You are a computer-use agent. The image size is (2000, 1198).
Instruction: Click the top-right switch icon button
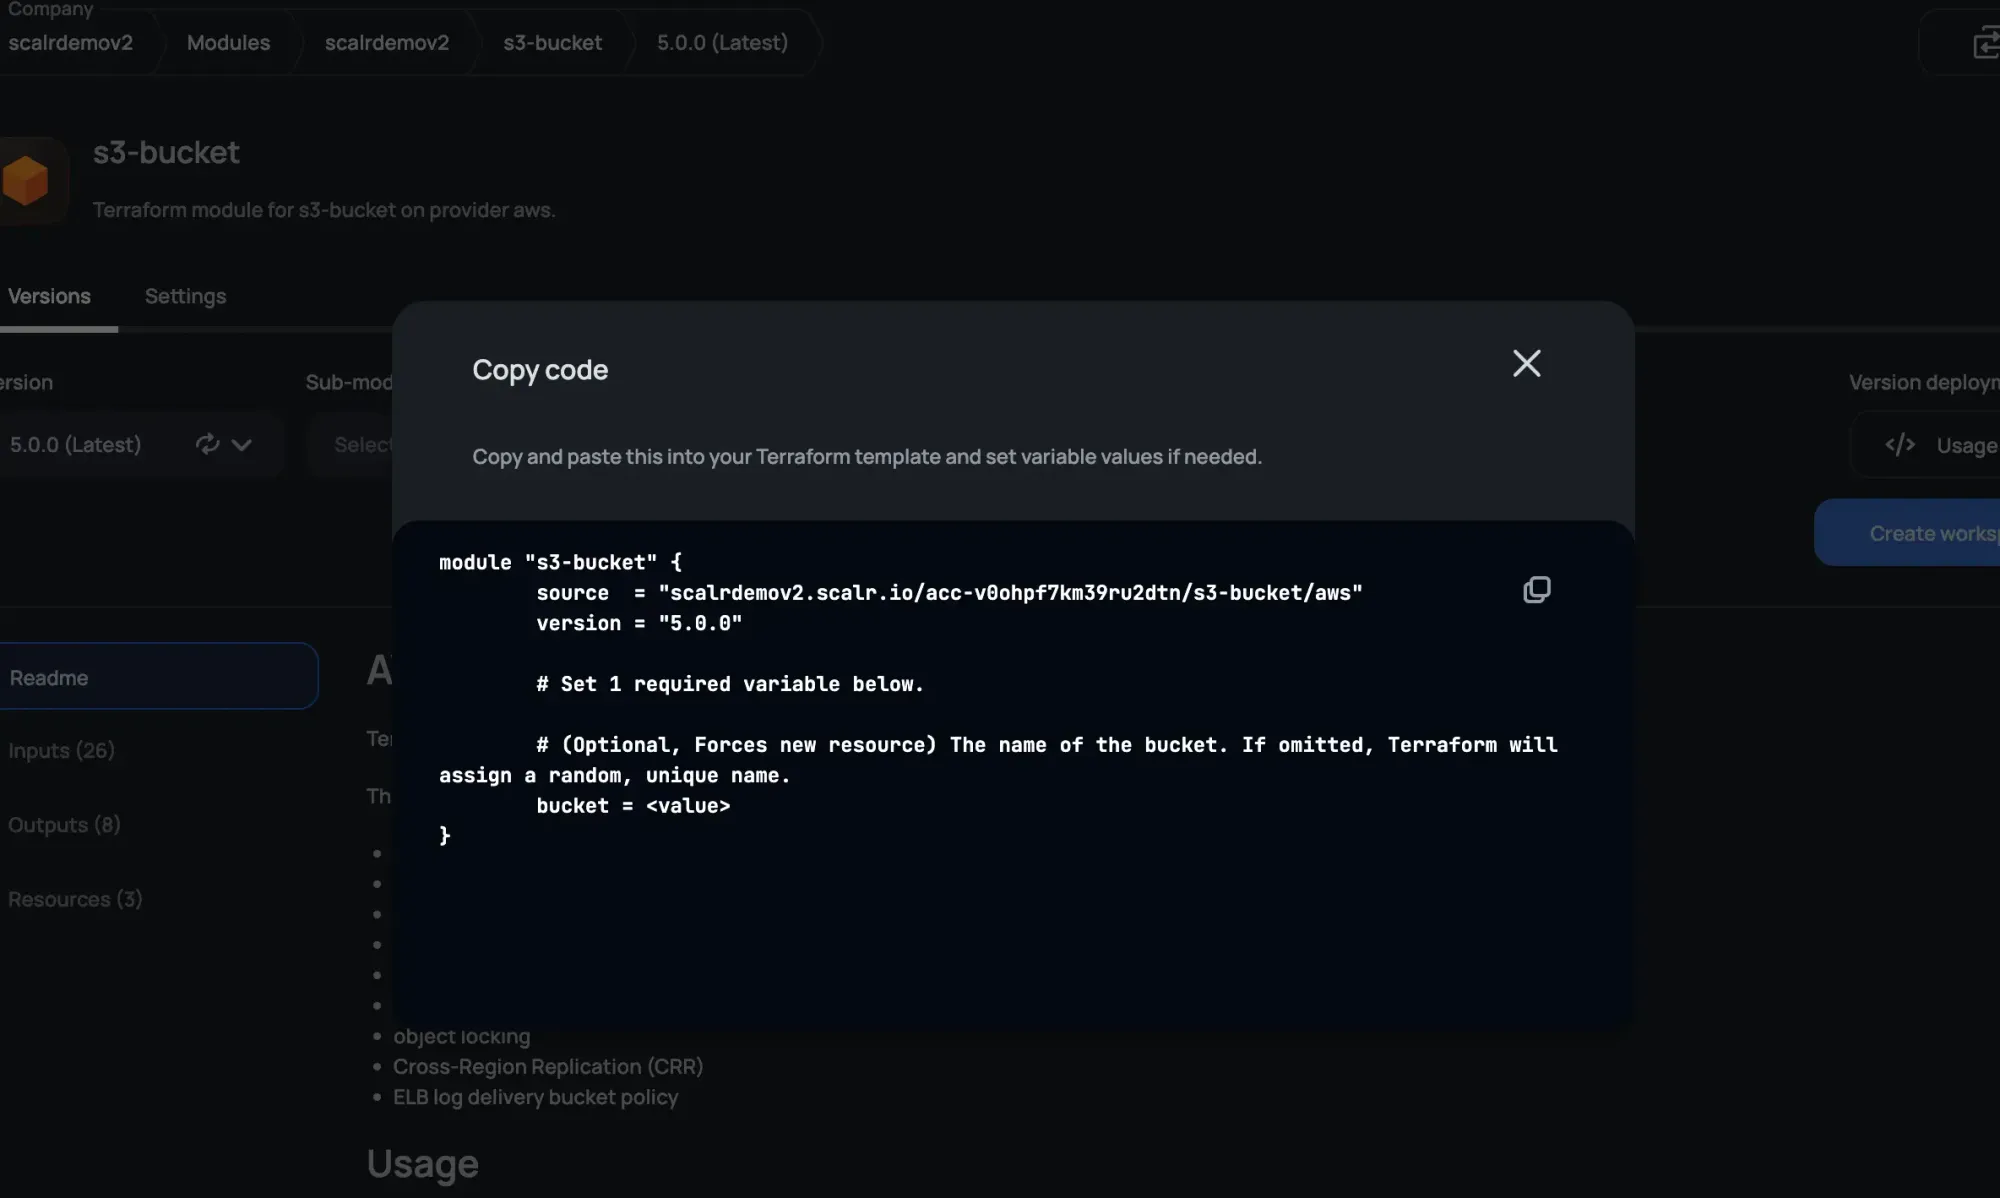point(1984,44)
